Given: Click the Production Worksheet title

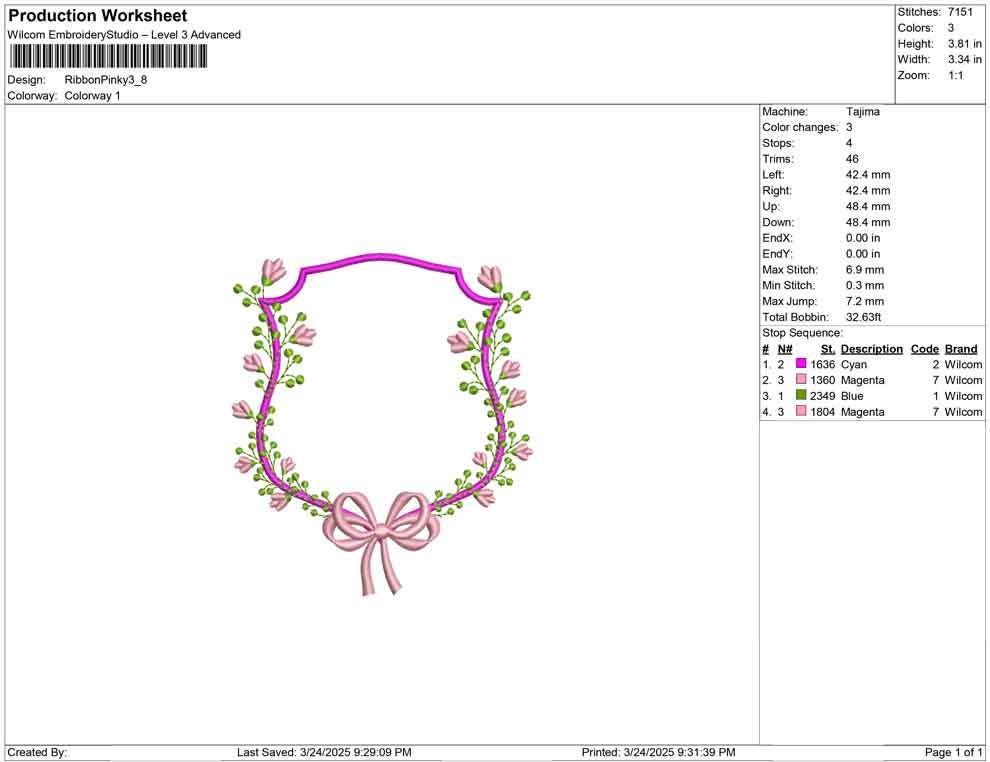Looking at the screenshot, I should point(97,15).
